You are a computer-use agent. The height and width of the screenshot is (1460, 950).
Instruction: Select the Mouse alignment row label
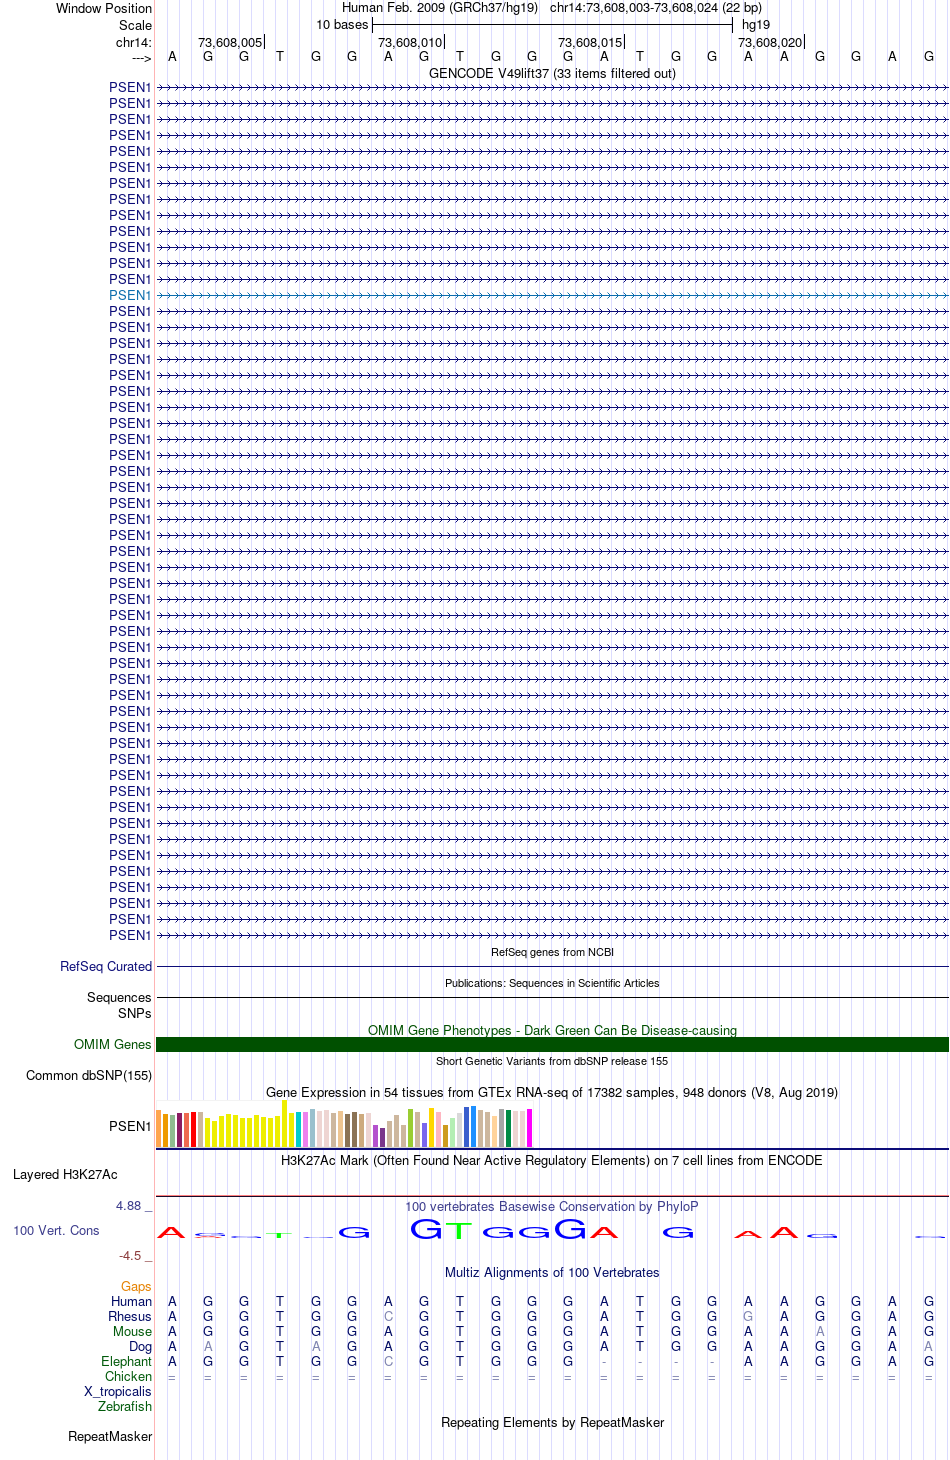(x=132, y=1331)
